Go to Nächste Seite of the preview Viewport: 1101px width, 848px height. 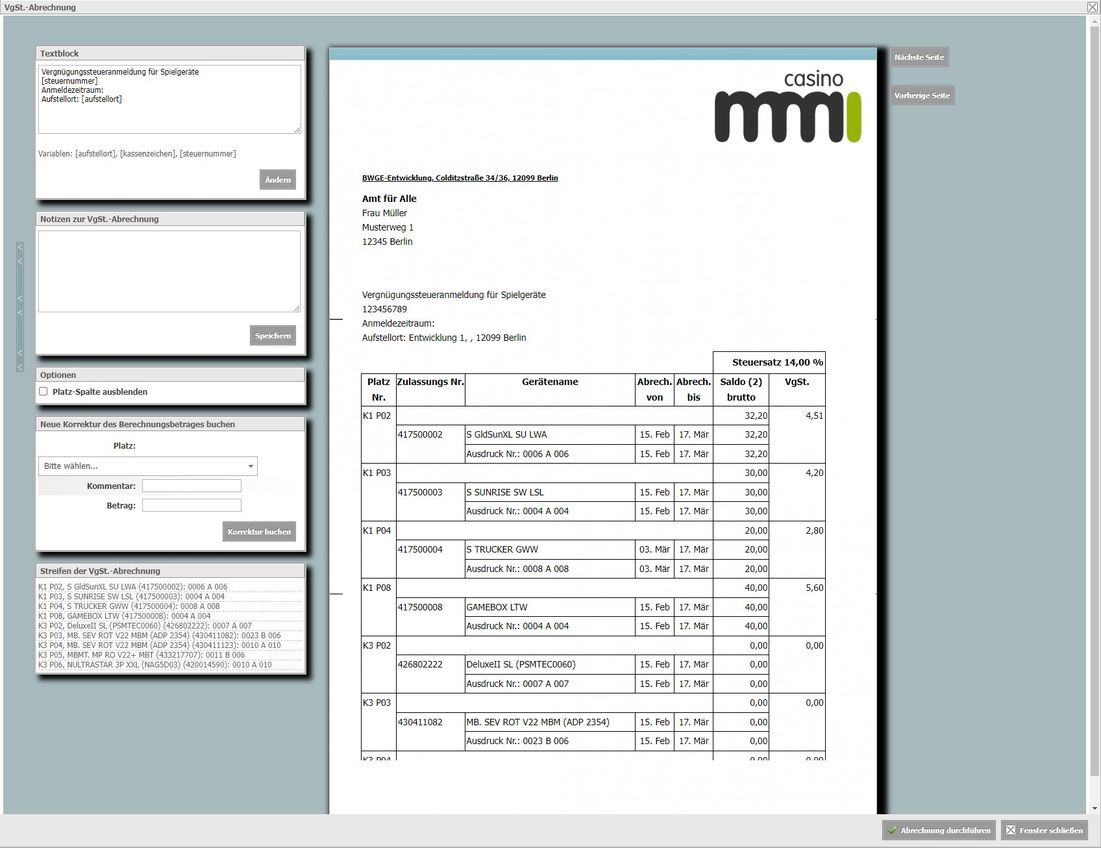[x=919, y=57]
